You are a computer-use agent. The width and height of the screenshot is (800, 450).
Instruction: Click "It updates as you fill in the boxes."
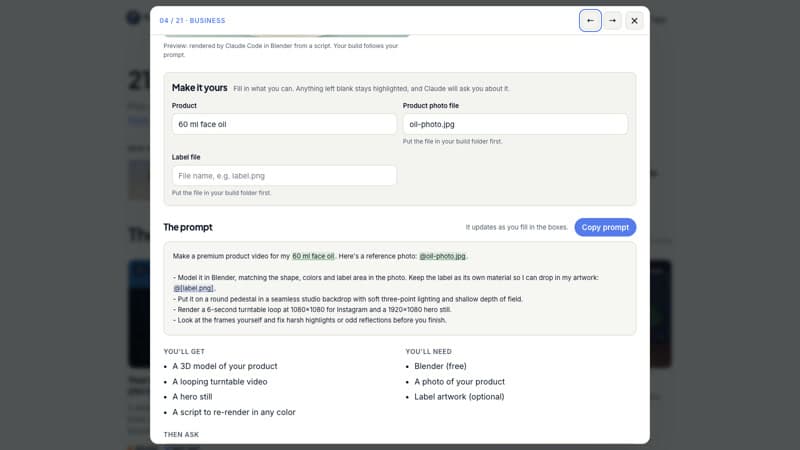[516, 227]
